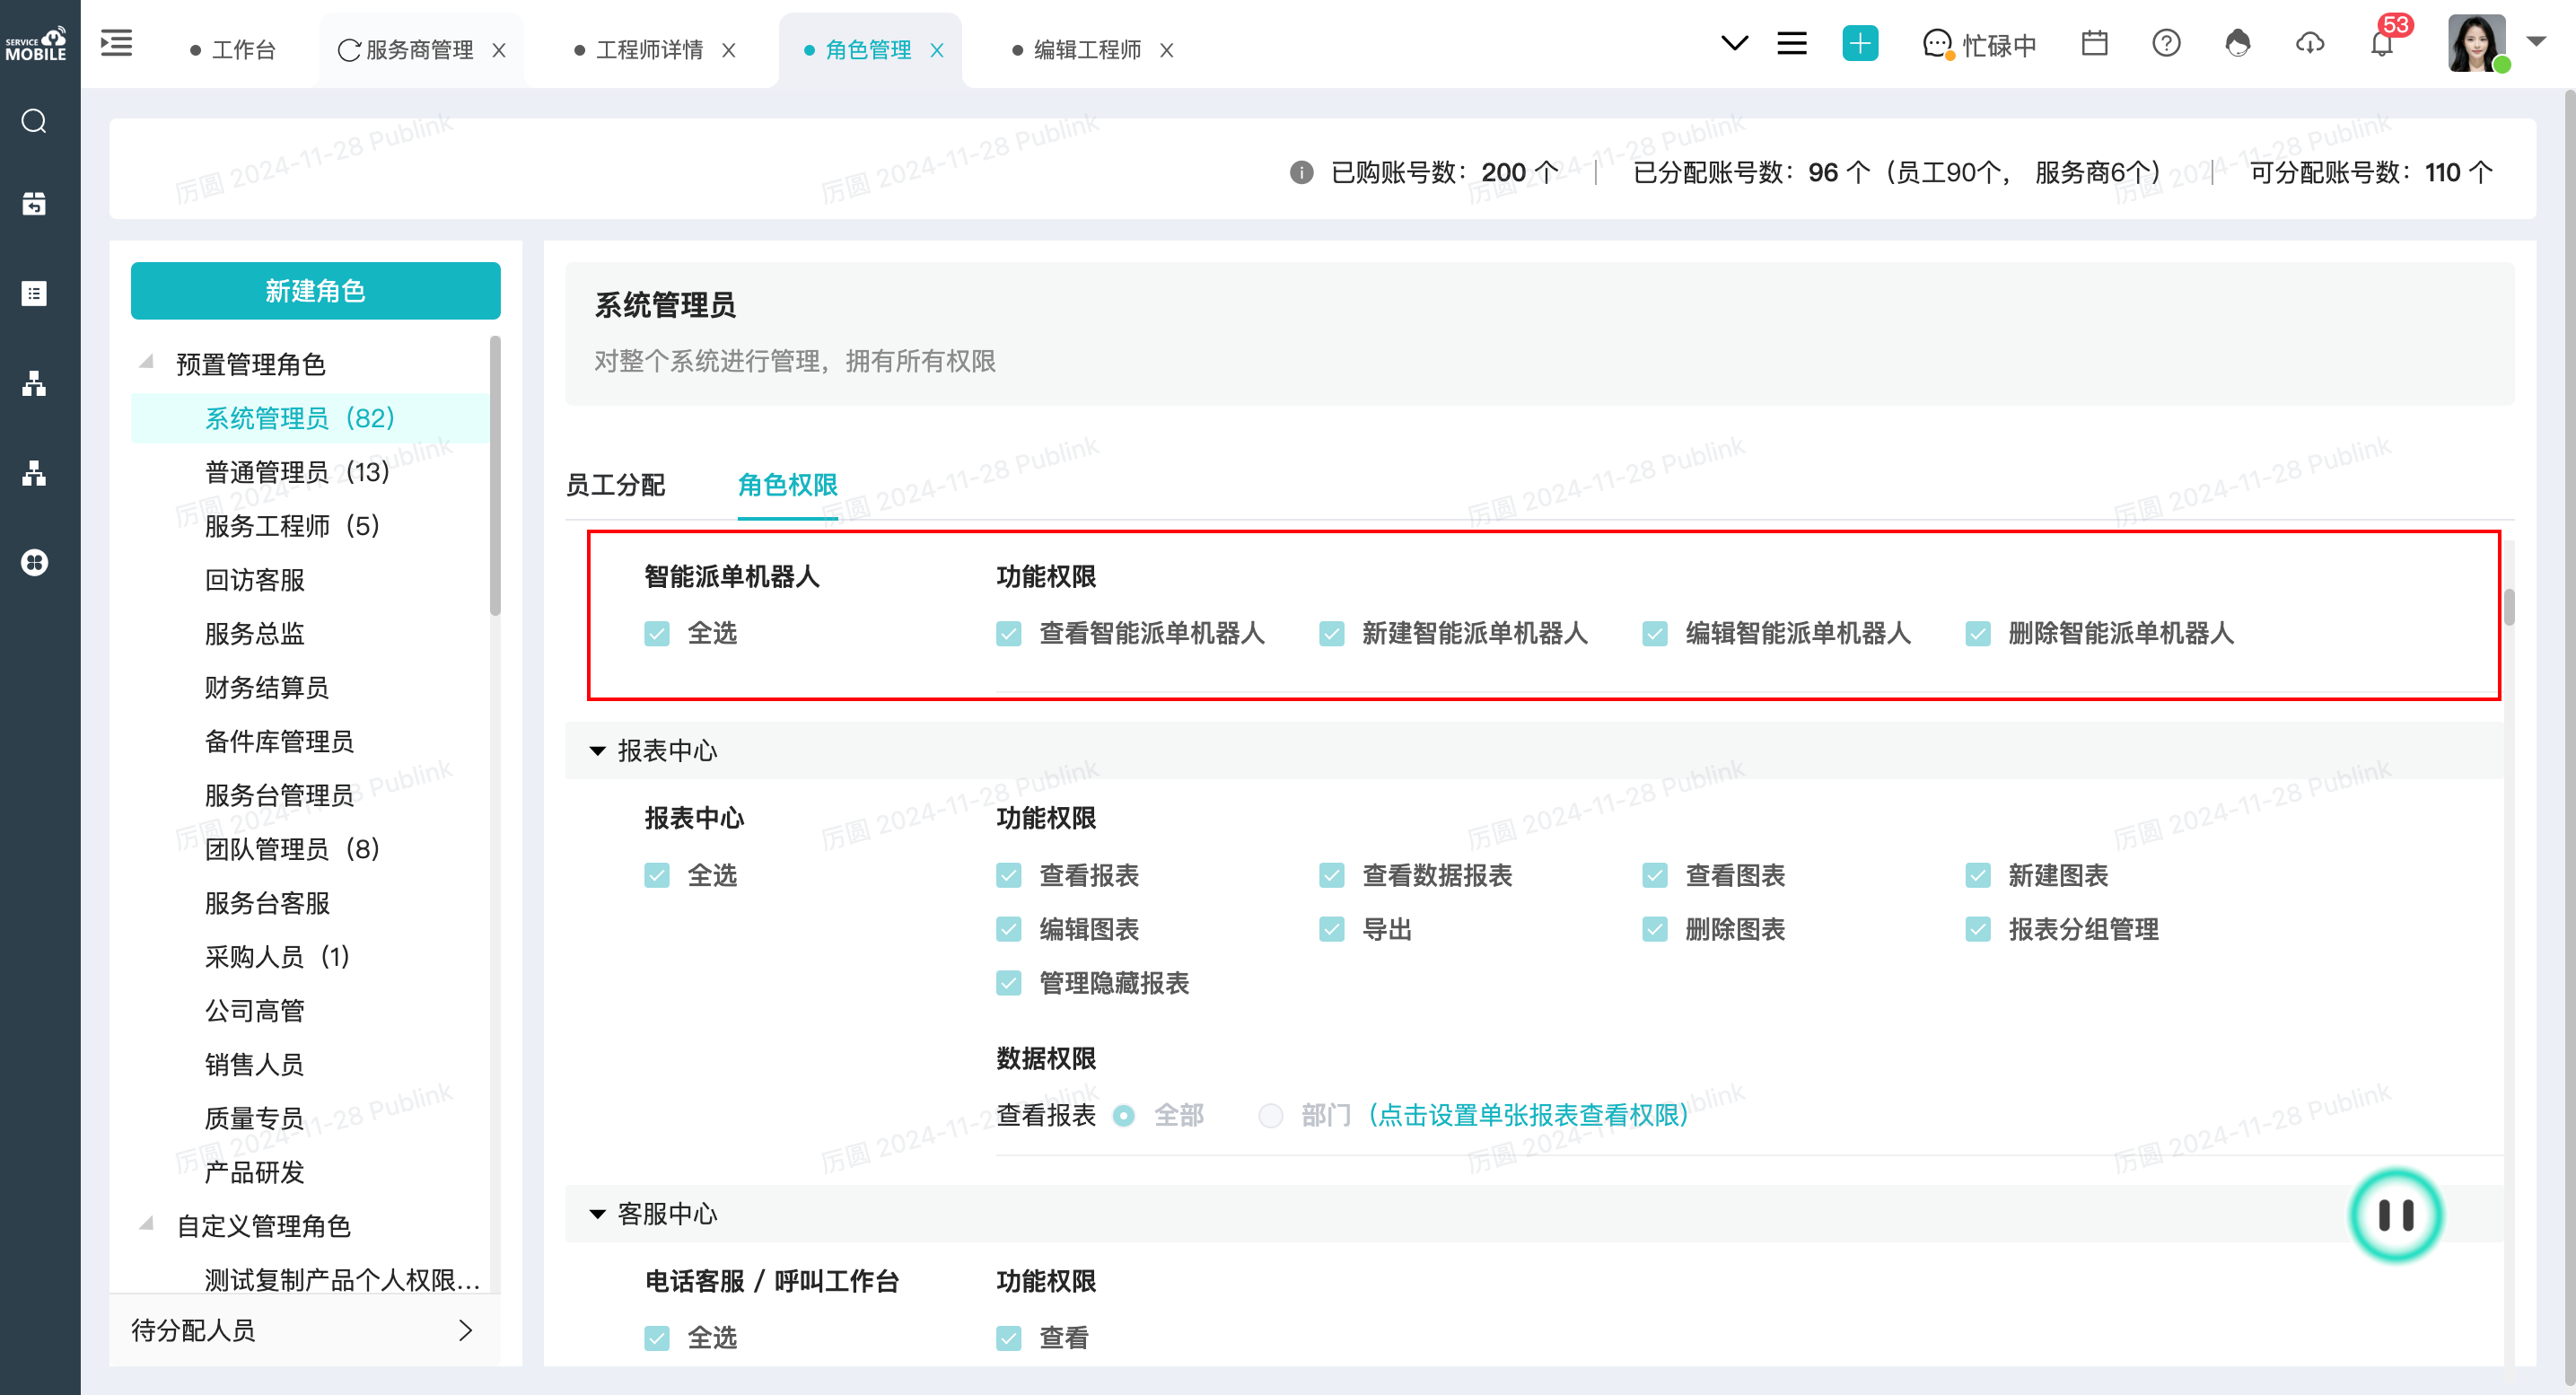Image resolution: width=2576 pixels, height=1395 pixels.
Task: Switch to 服务商管理 tab
Action: pos(420,50)
